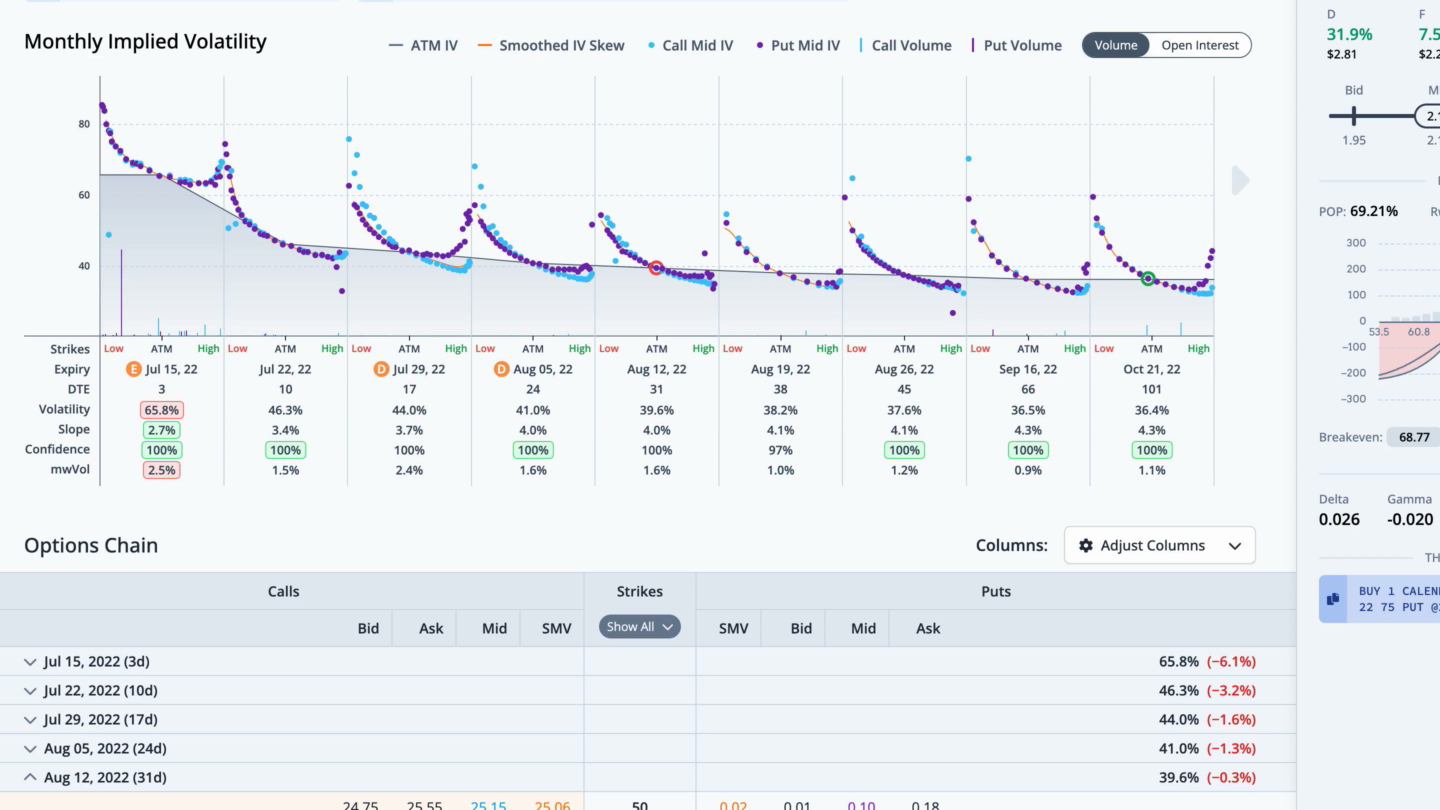Click the 97% confidence value
Viewport: 1440px width, 810px height.
point(780,450)
